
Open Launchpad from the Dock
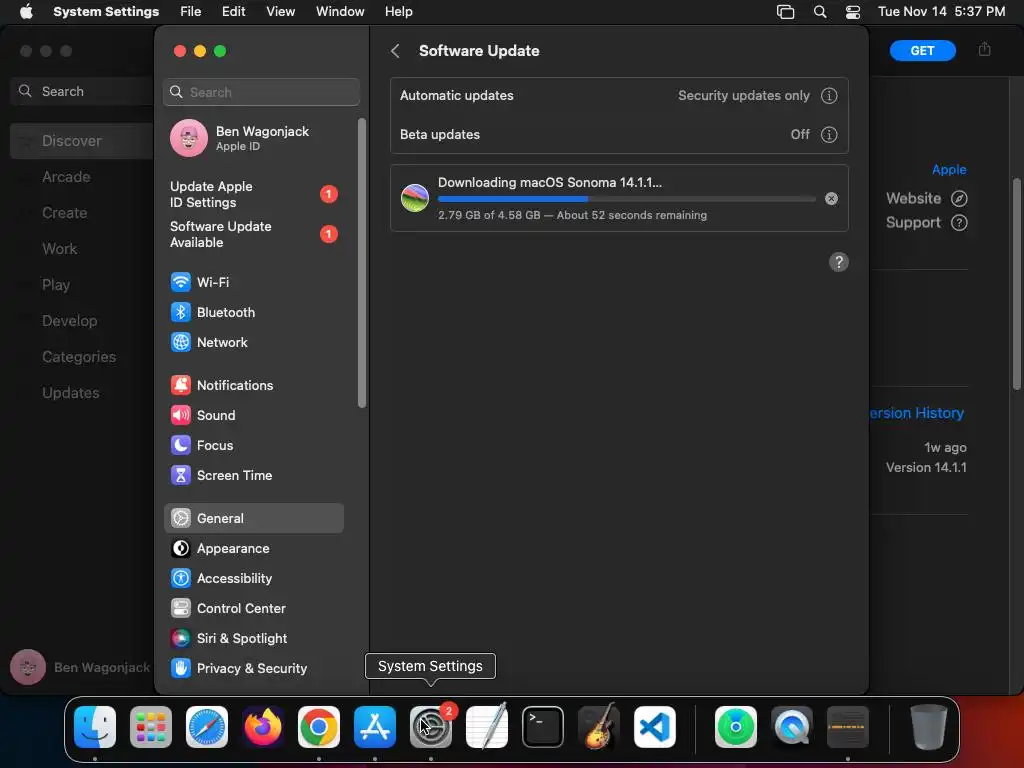point(151,727)
